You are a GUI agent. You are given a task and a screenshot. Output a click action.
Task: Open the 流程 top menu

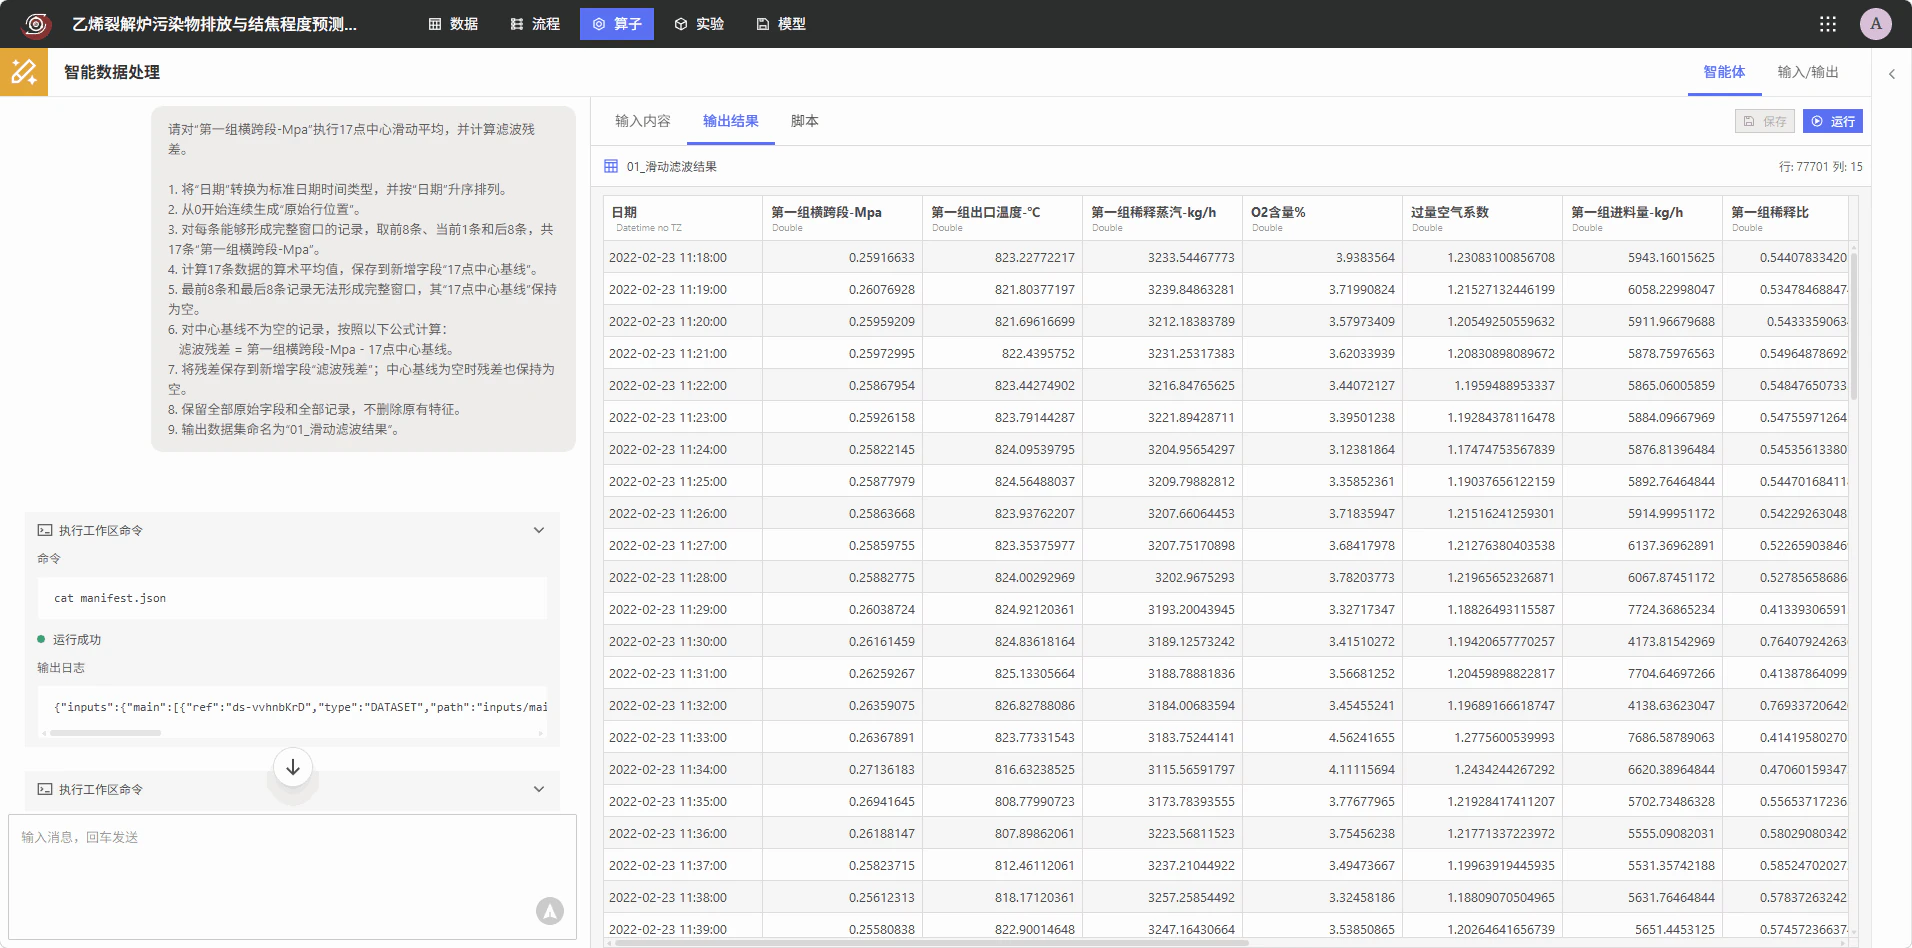pos(535,24)
